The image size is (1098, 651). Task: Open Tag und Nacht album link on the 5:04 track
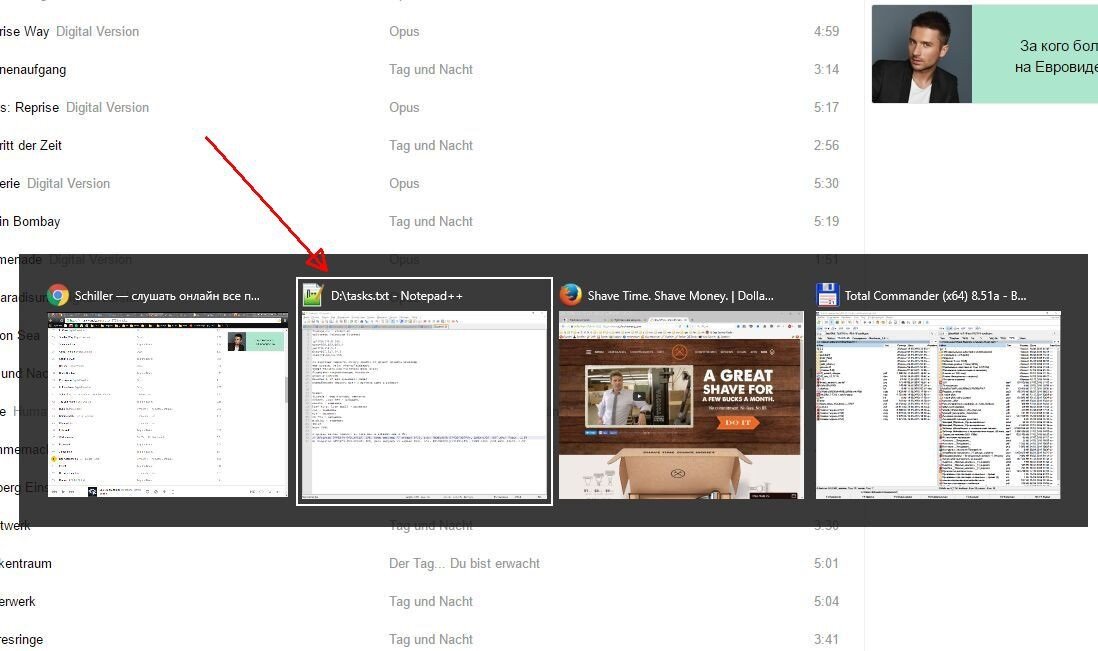point(431,601)
